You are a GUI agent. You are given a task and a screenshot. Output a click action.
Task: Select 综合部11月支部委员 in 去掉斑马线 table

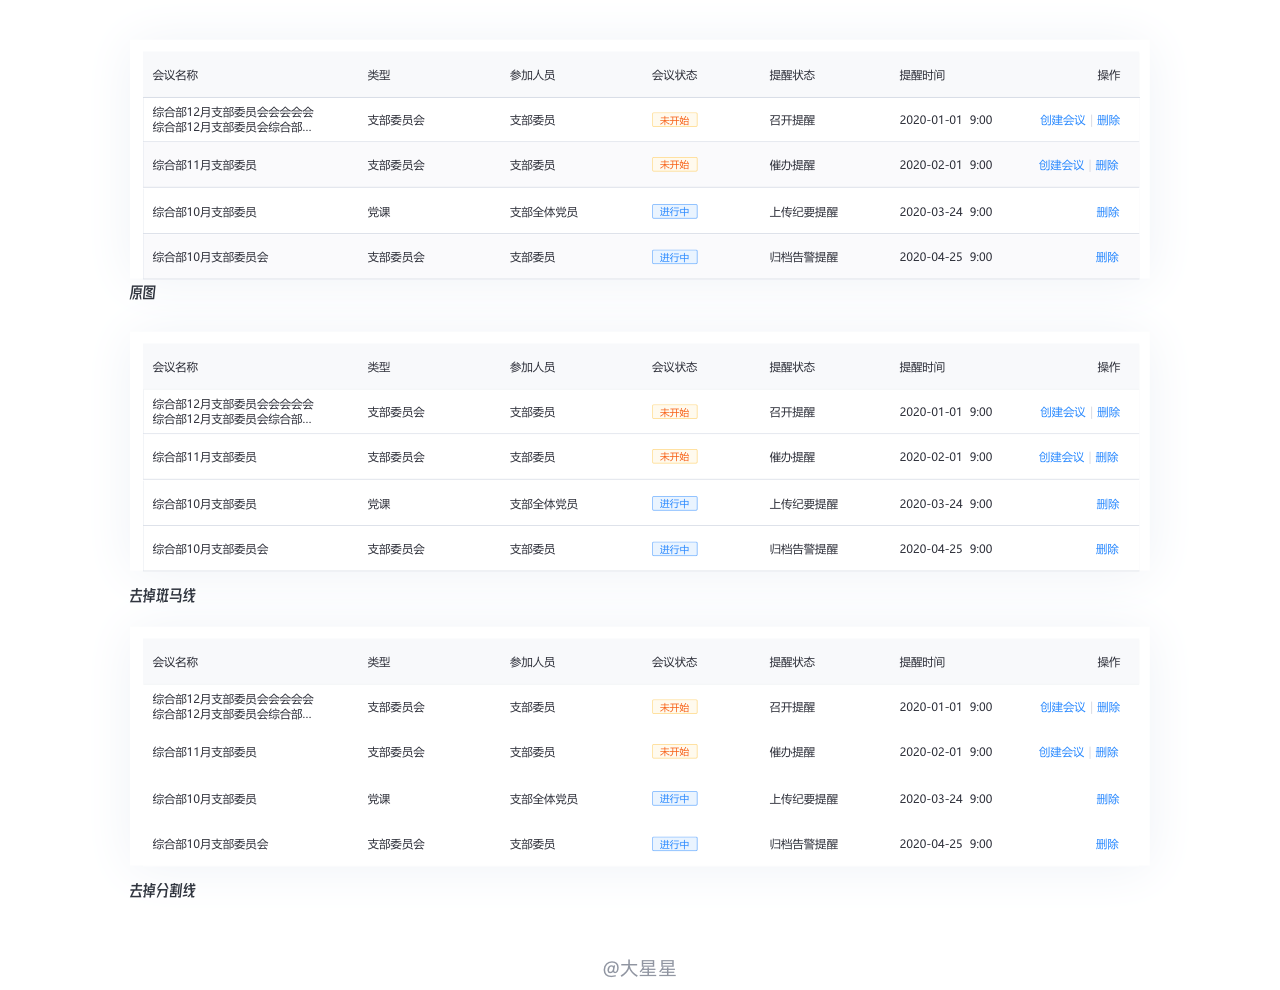coord(204,457)
